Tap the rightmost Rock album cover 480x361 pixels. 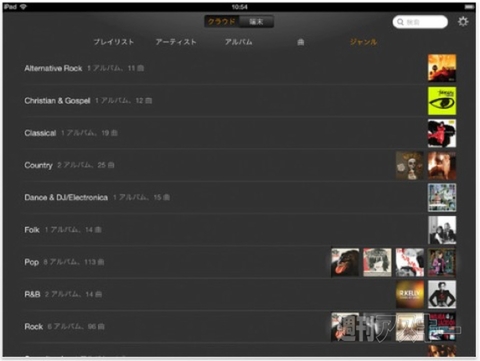(x=442, y=327)
